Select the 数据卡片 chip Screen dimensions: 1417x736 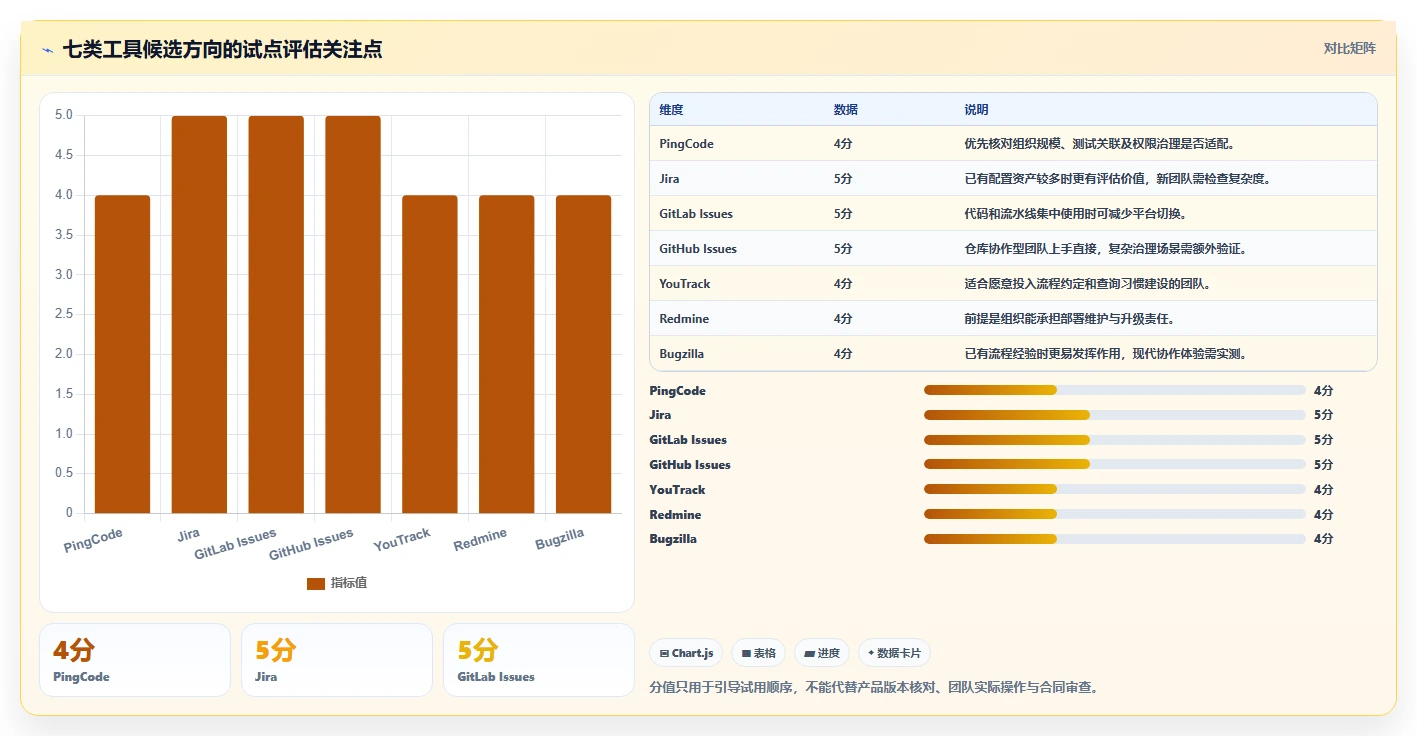(x=895, y=653)
